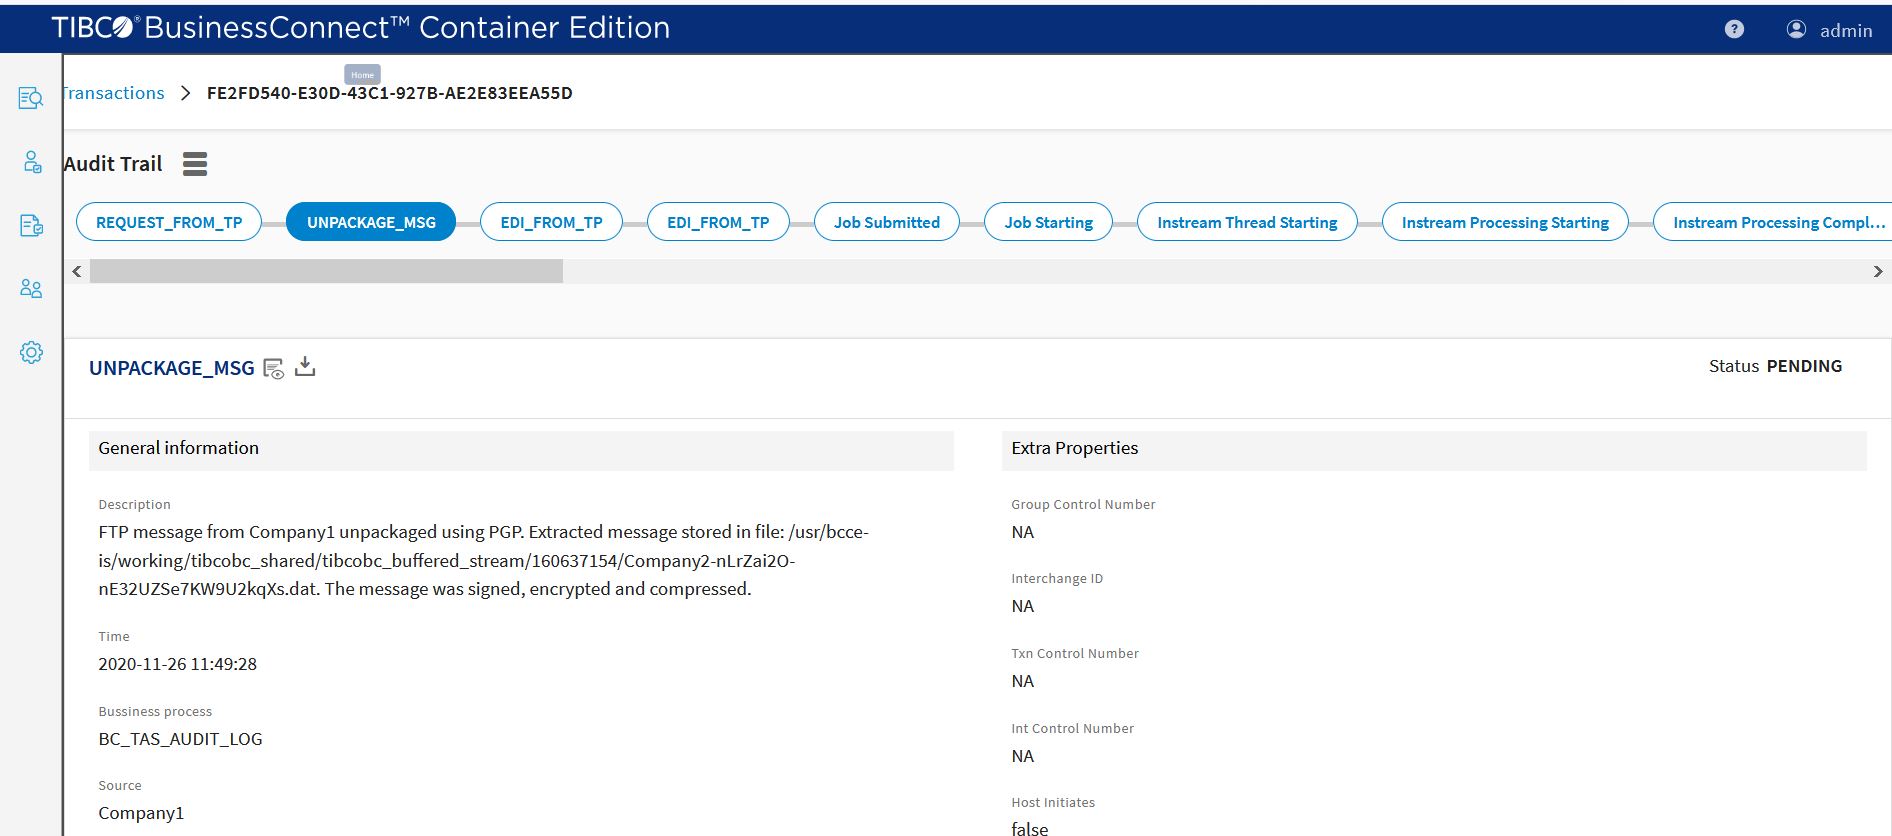Viewport: 1892px width, 836px height.
Task: Click the description text about FTP message
Action: click(x=483, y=561)
